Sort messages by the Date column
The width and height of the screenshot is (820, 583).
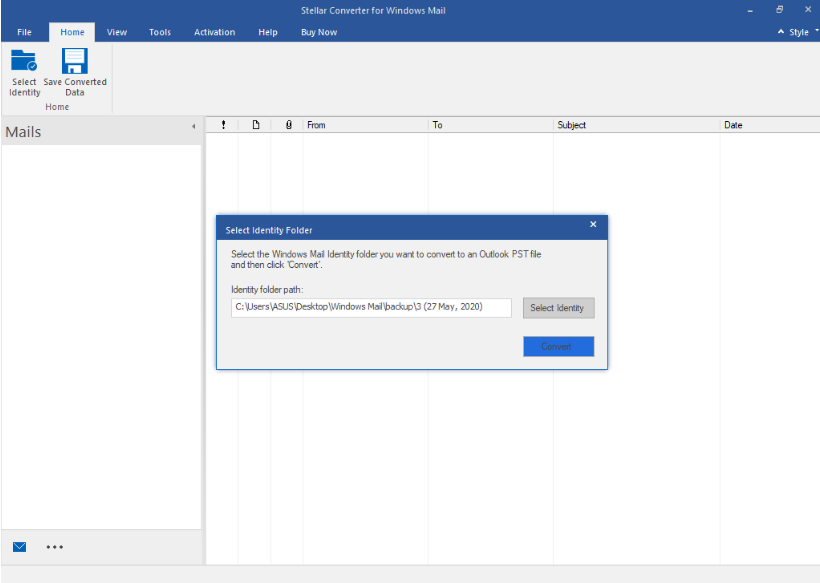pos(733,124)
